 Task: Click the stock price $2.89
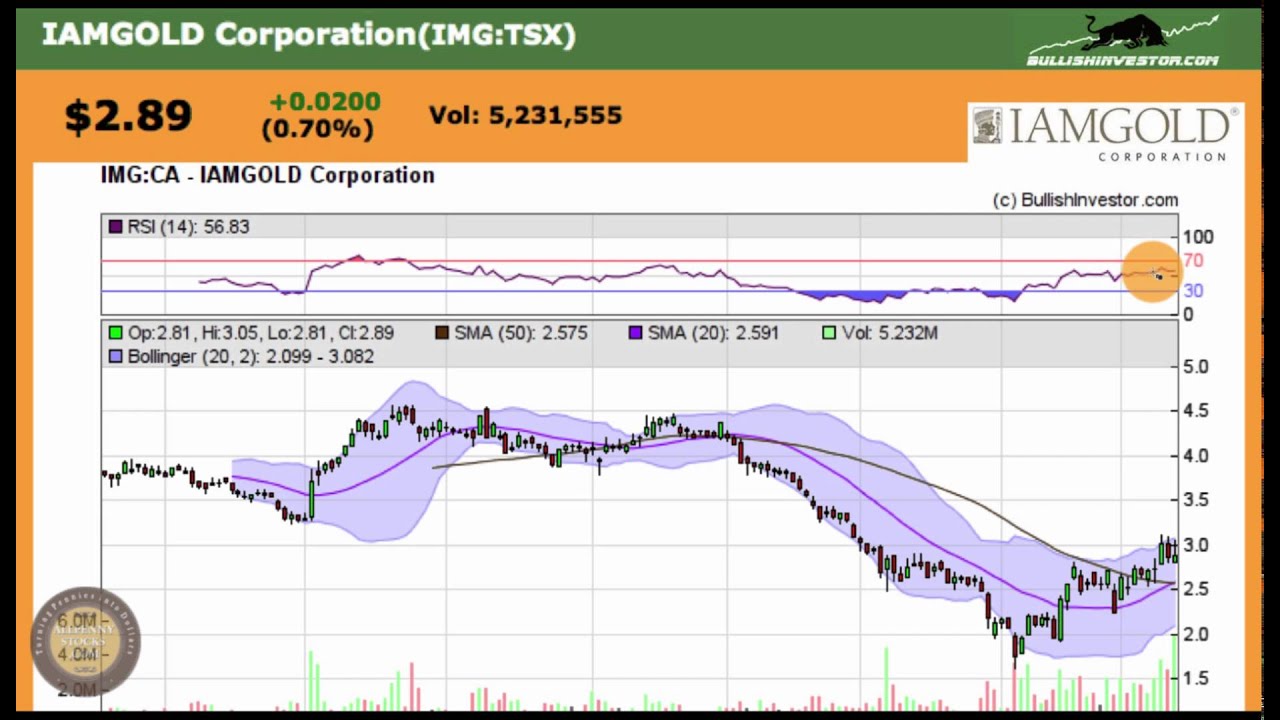pyautogui.click(x=128, y=116)
